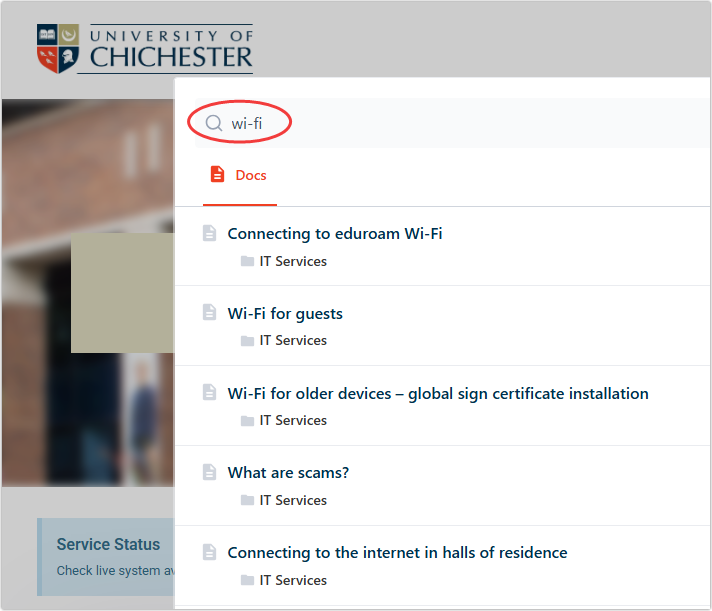Click document icon beside Wi-Fi for guests

pyautogui.click(x=209, y=312)
